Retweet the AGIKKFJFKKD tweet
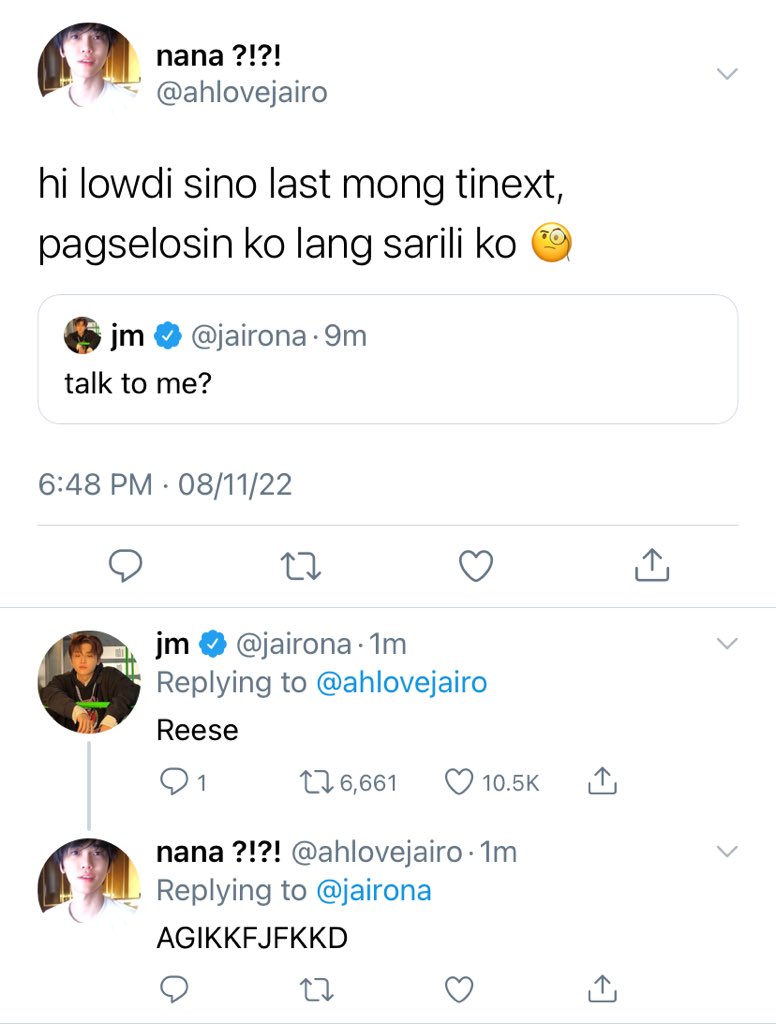The height and width of the screenshot is (1024, 776). [x=317, y=990]
